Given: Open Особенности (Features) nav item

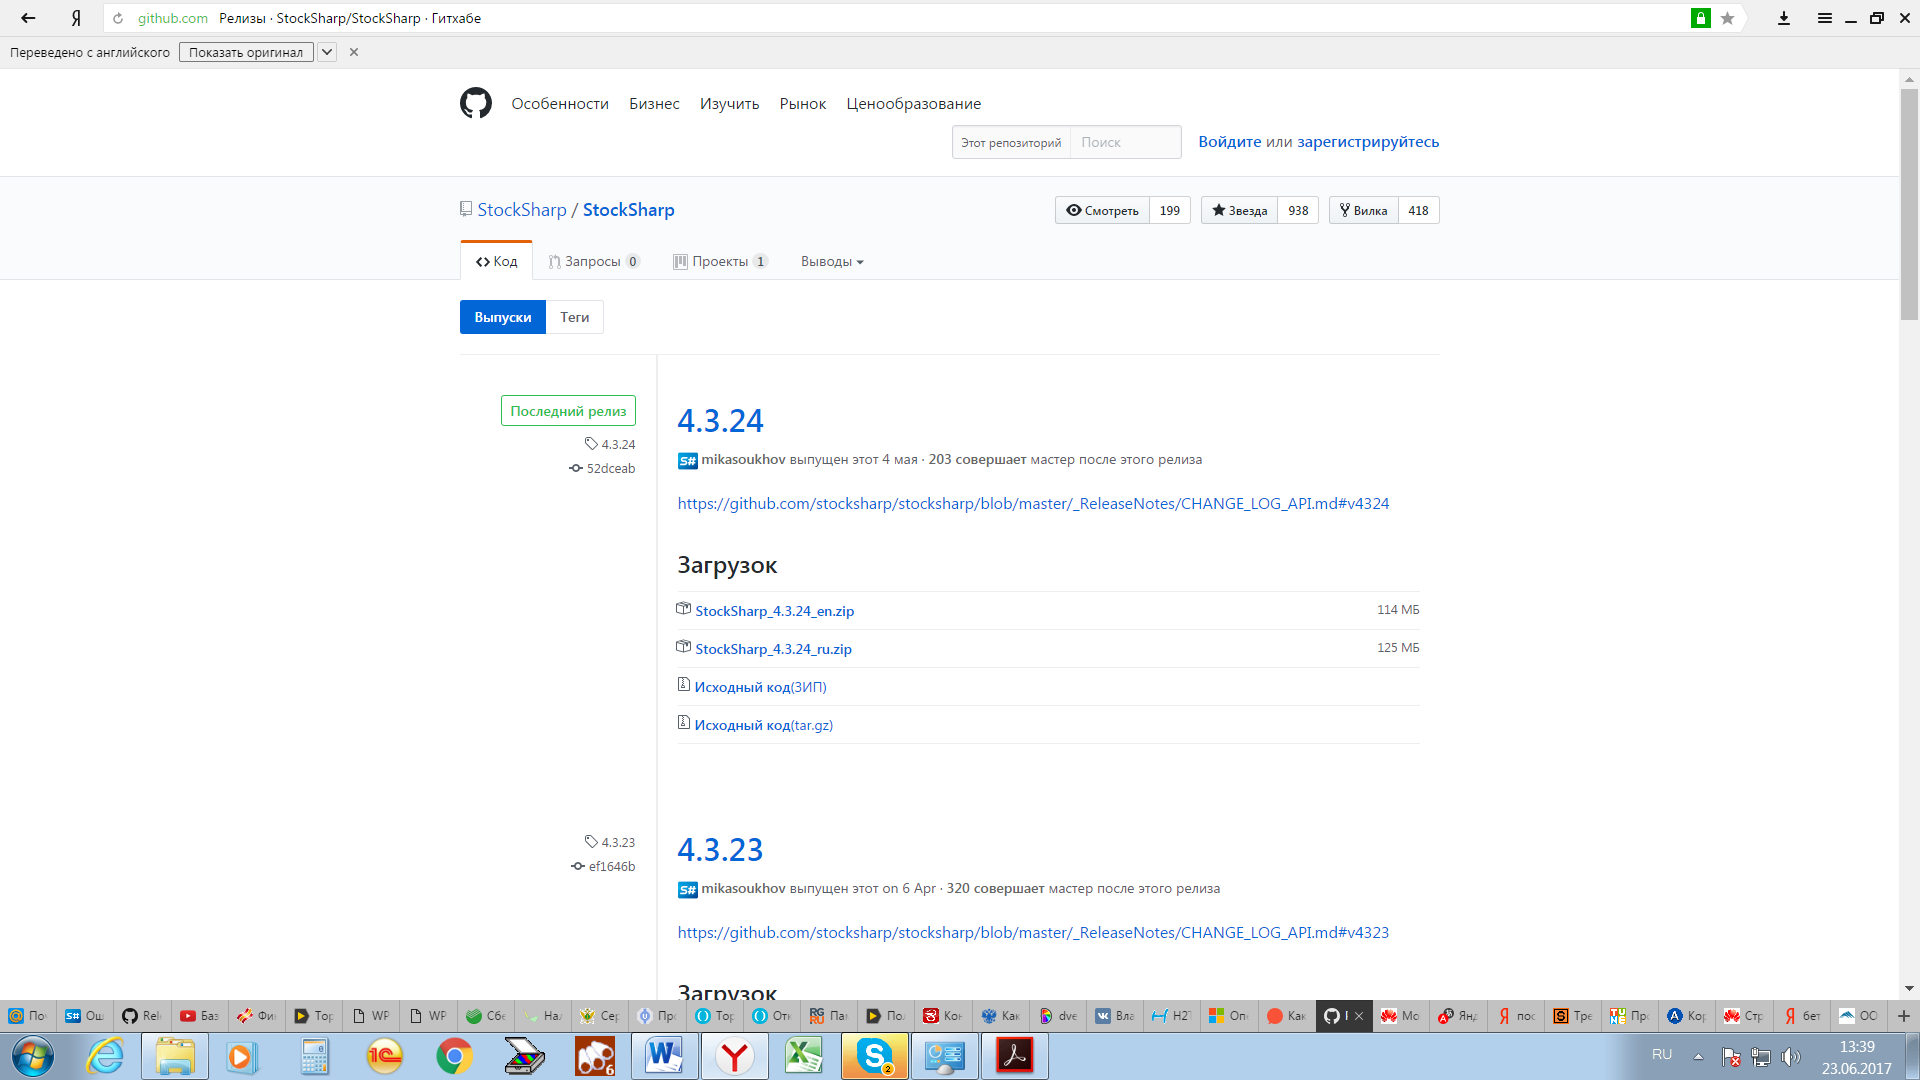Looking at the screenshot, I should pos(560,103).
